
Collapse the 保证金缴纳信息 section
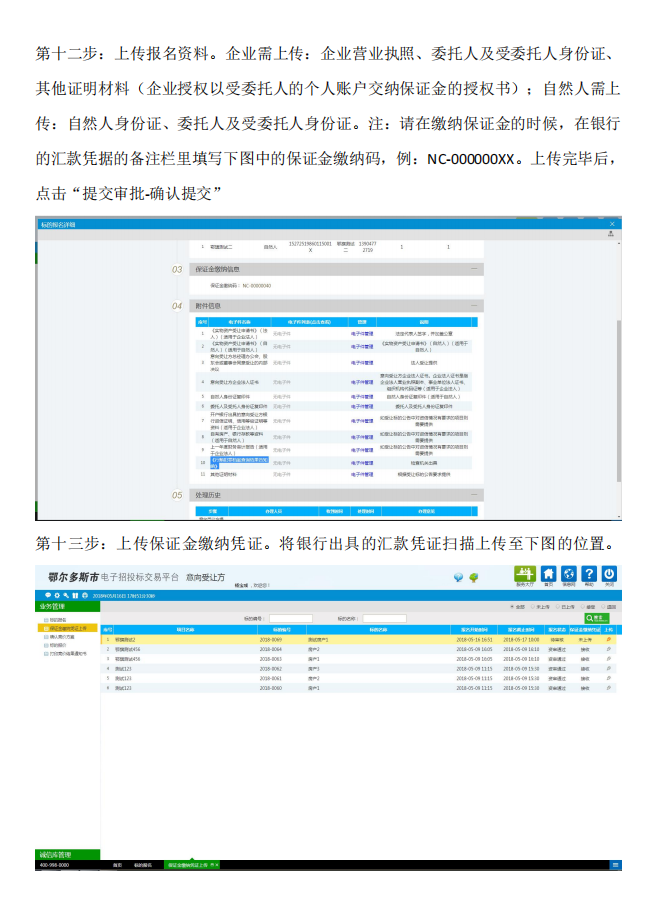click(x=474, y=269)
